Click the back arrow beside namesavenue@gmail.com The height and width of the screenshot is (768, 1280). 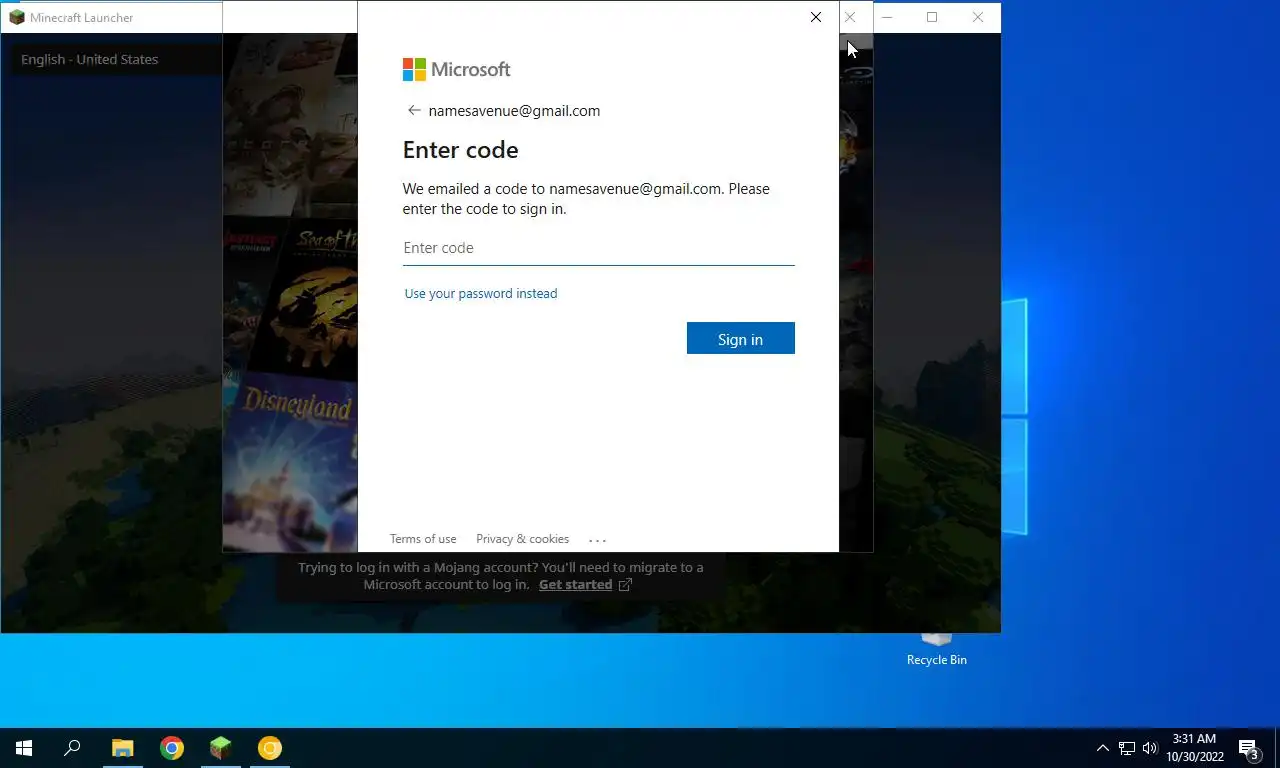[x=414, y=111]
